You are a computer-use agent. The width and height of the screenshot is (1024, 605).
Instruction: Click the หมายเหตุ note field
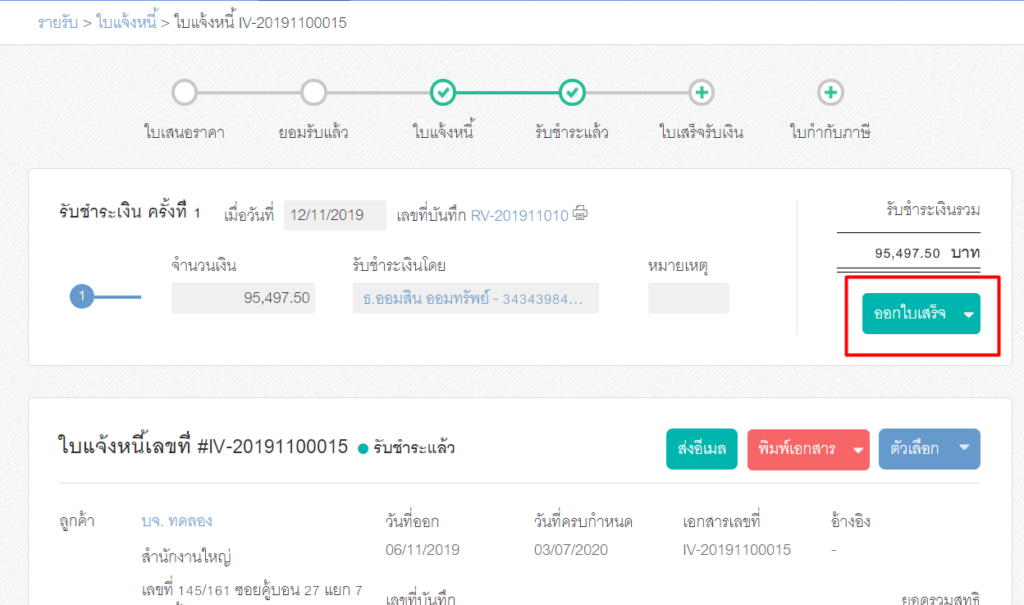[688, 296]
